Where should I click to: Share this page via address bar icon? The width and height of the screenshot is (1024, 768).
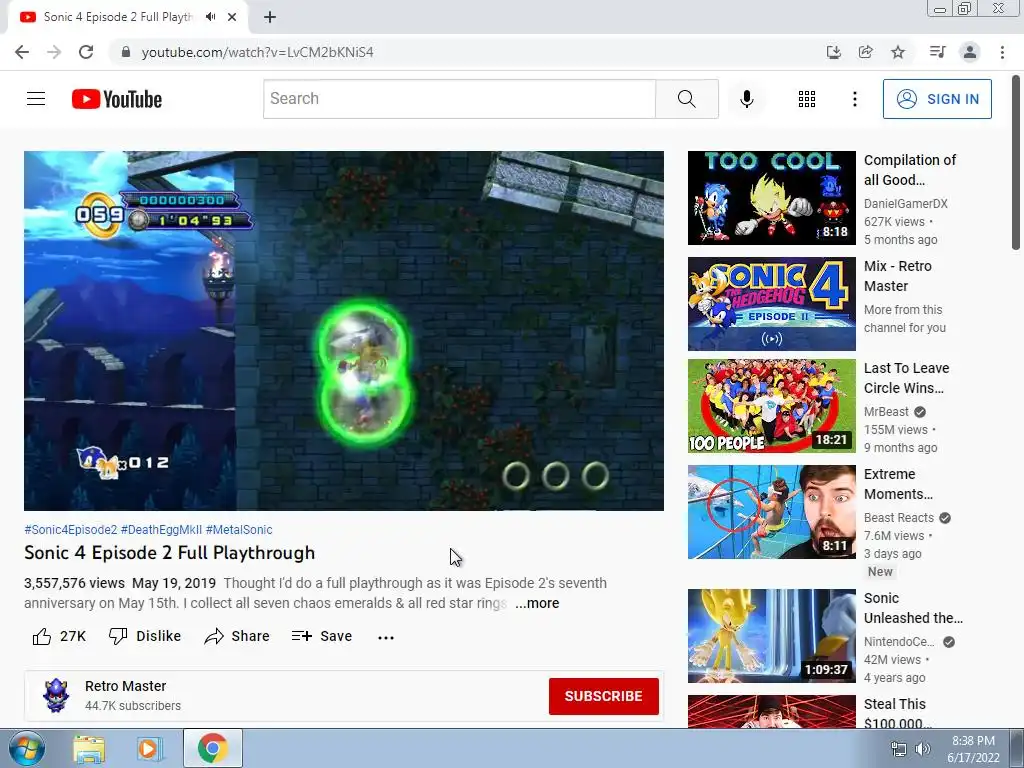click(865, 52)
